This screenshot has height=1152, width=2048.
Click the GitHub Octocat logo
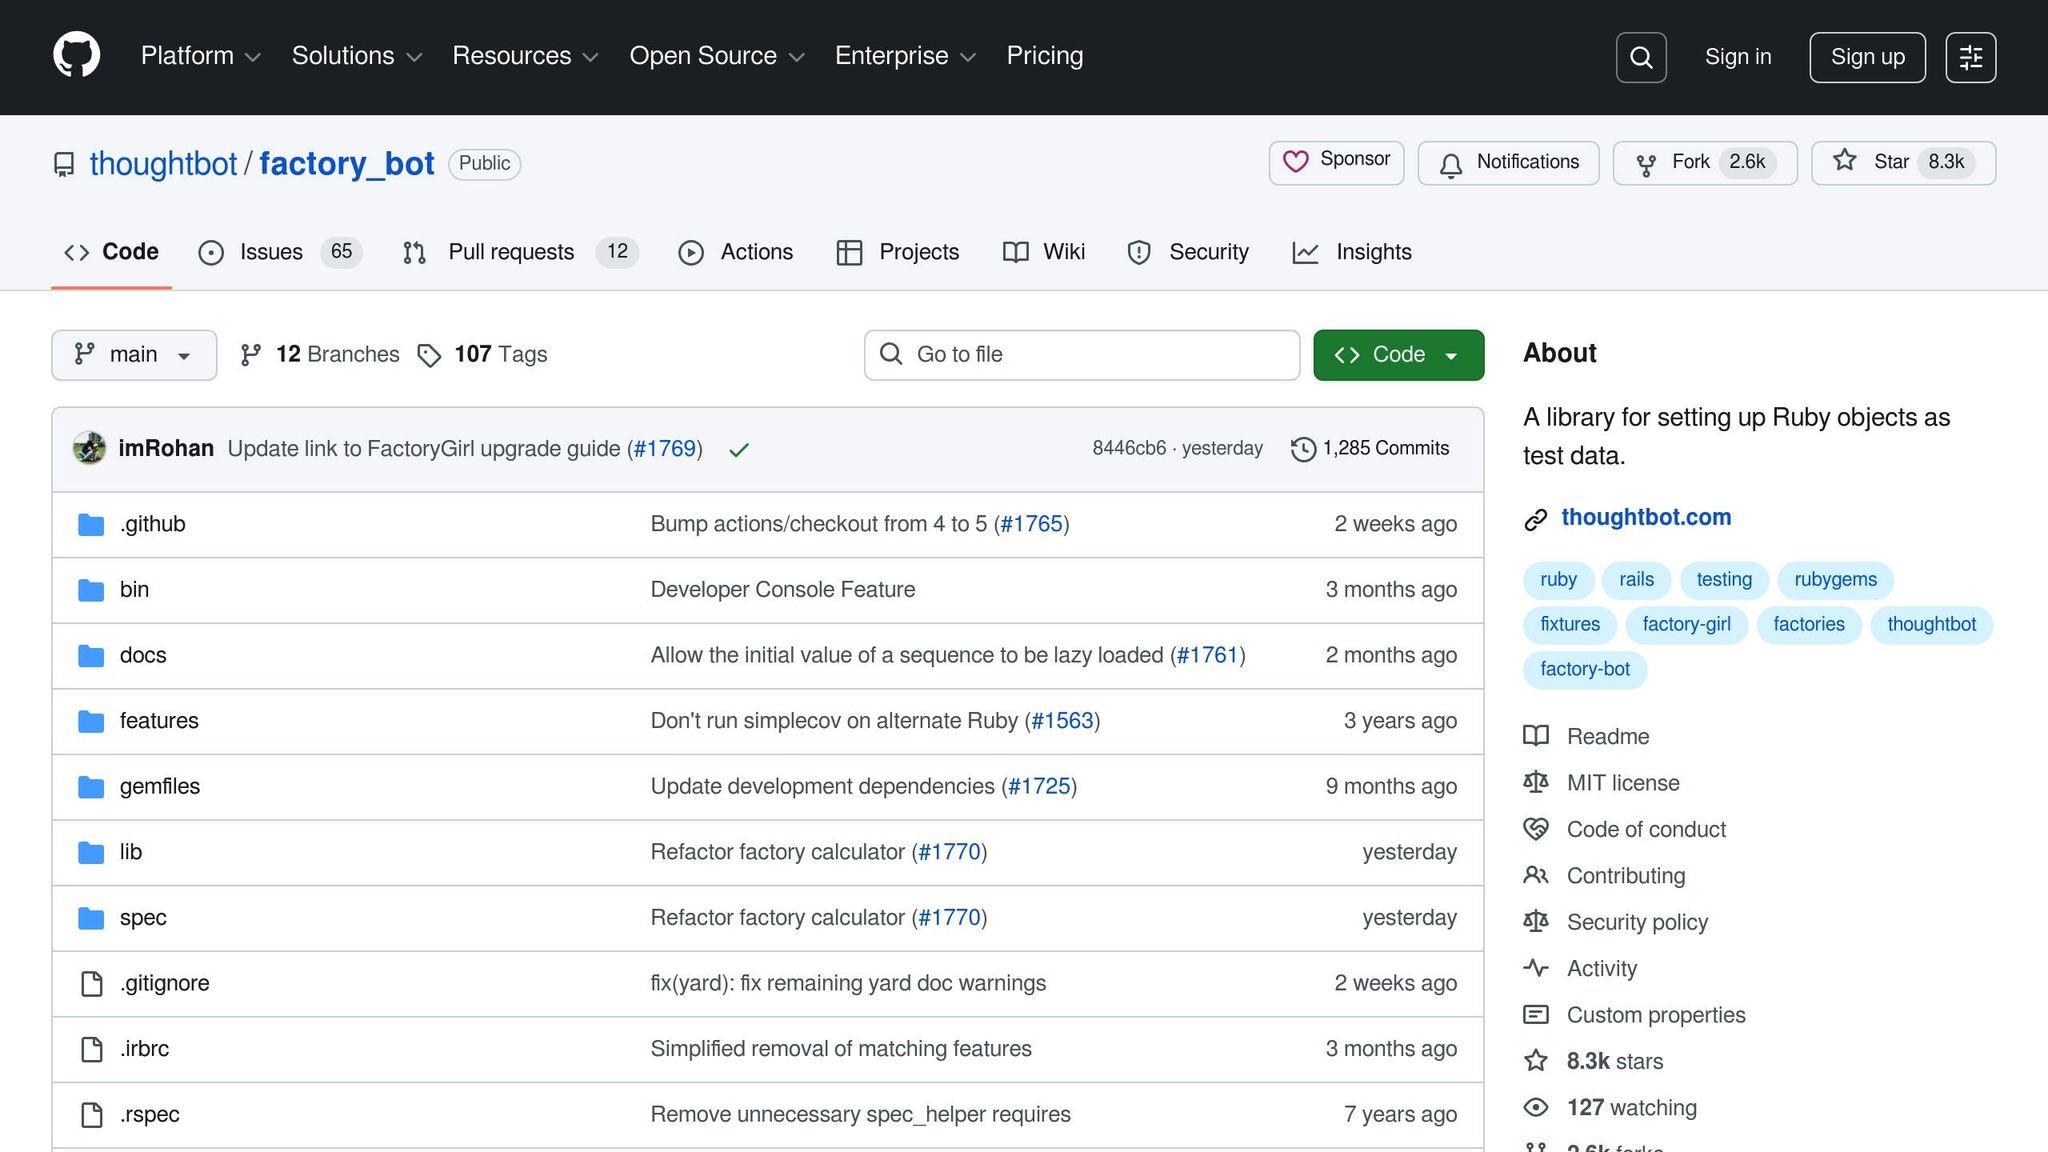(77, 56)
